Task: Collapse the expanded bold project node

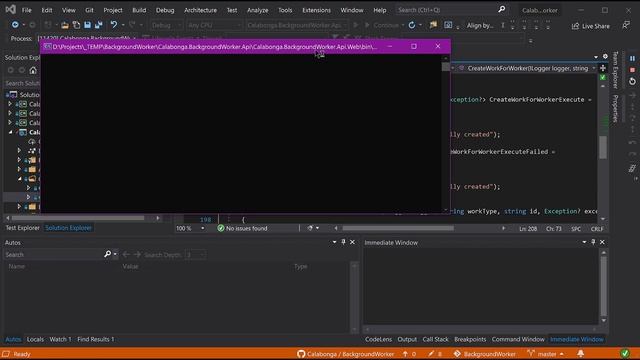Action: [11, 132]
